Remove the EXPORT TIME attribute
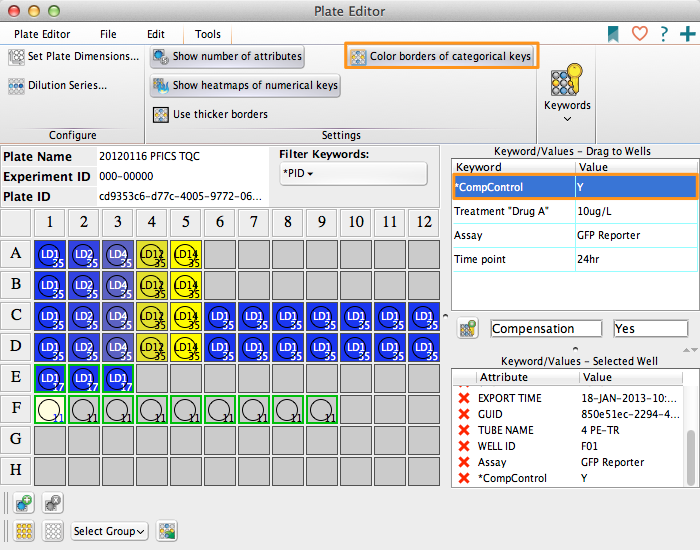 point(464,398)
